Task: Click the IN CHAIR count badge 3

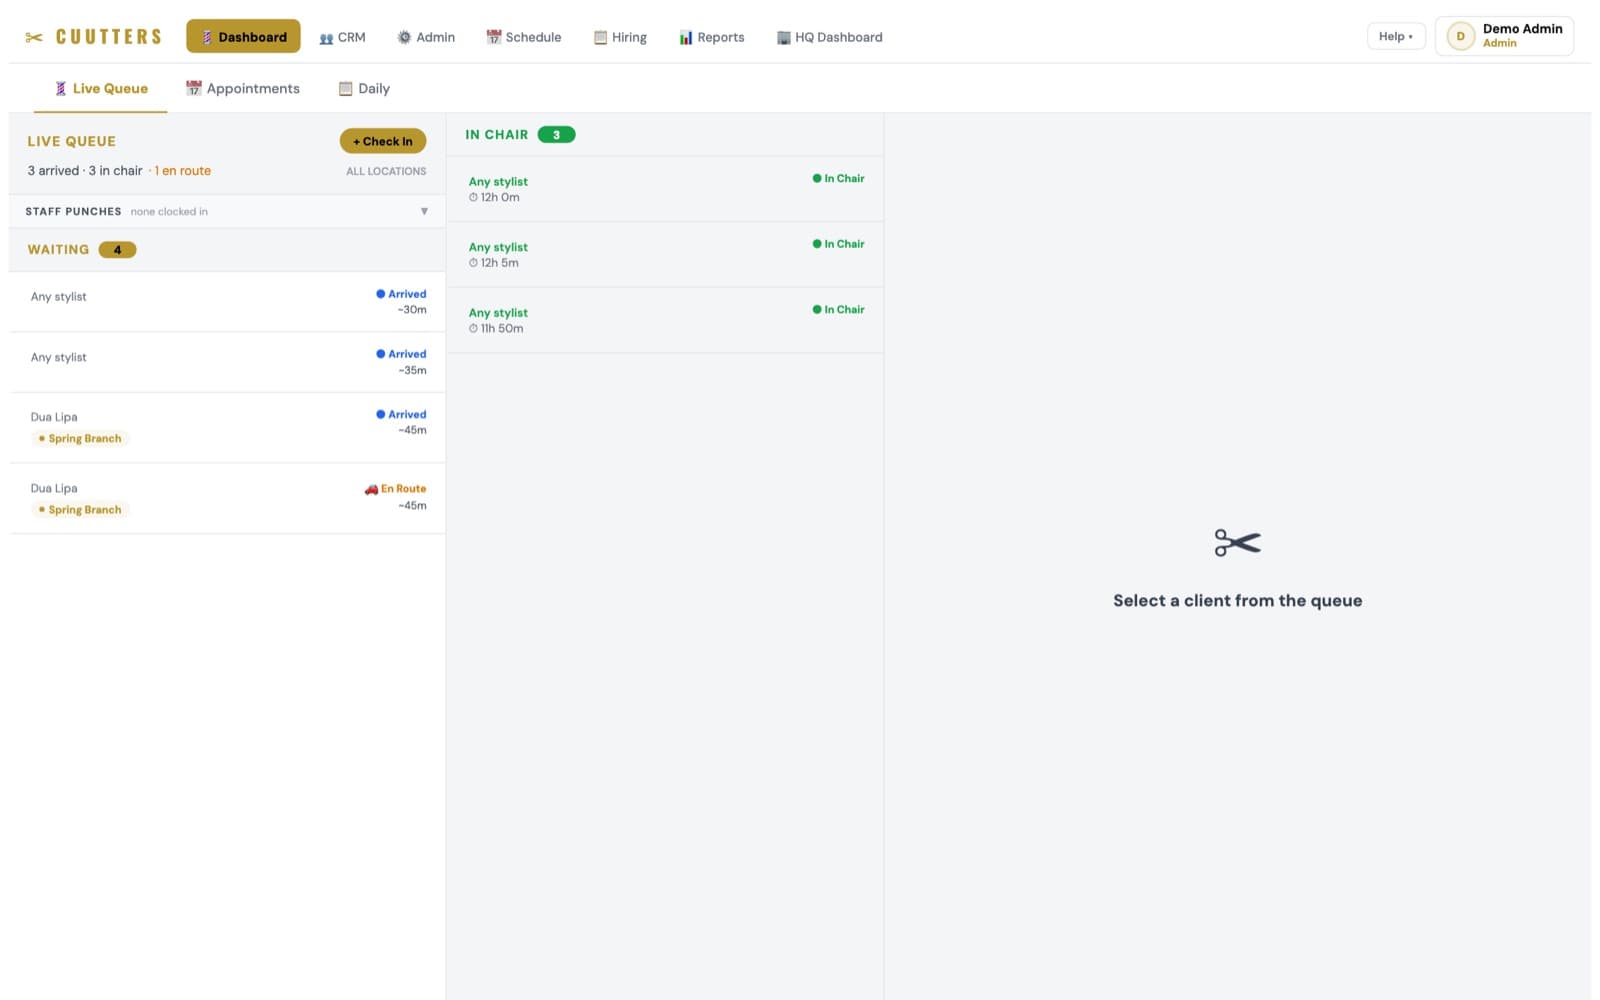Action: 556,135
